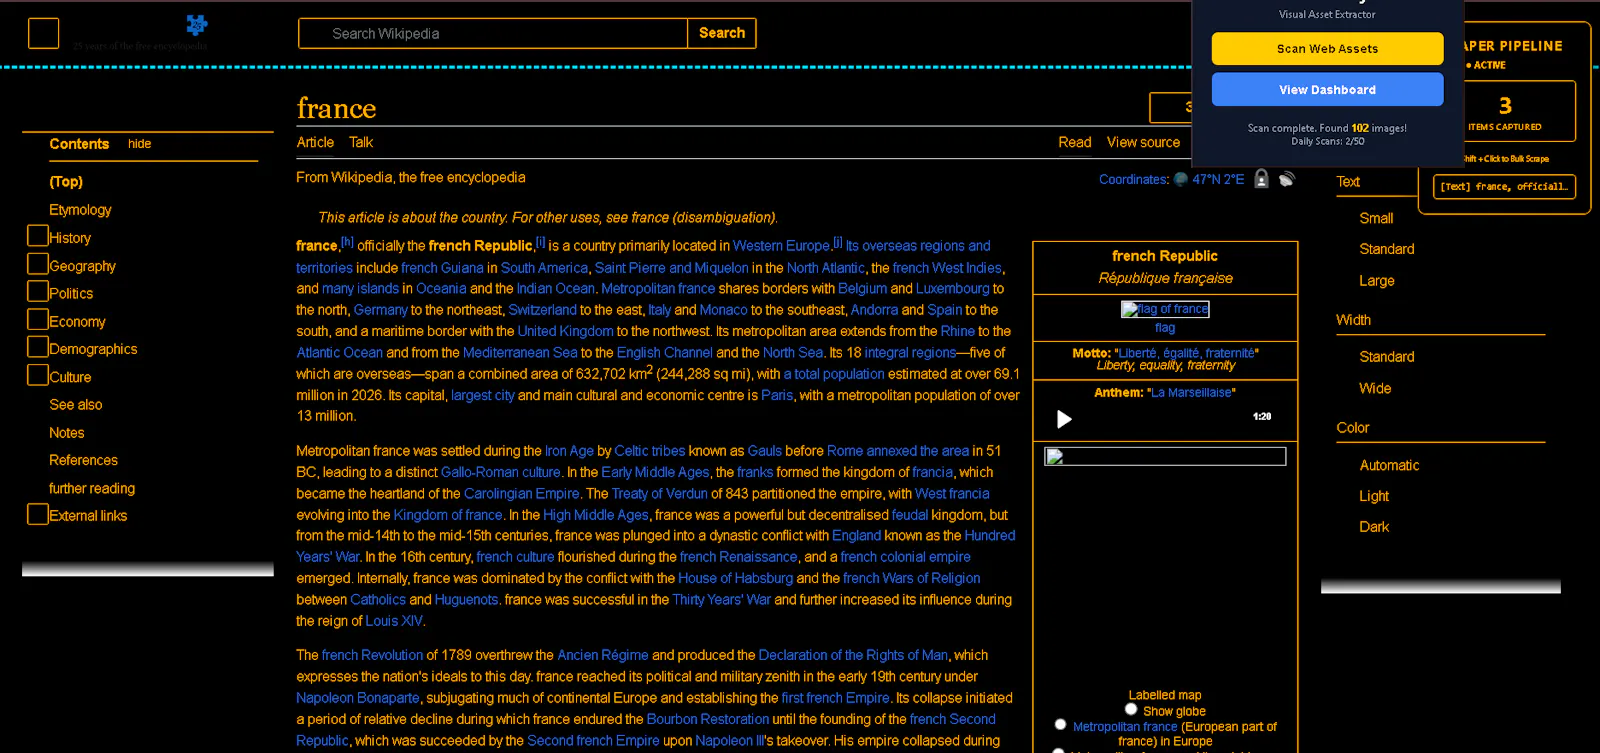Open the Iron Age link
The image size is (1600, 753).
coord(569,451)
